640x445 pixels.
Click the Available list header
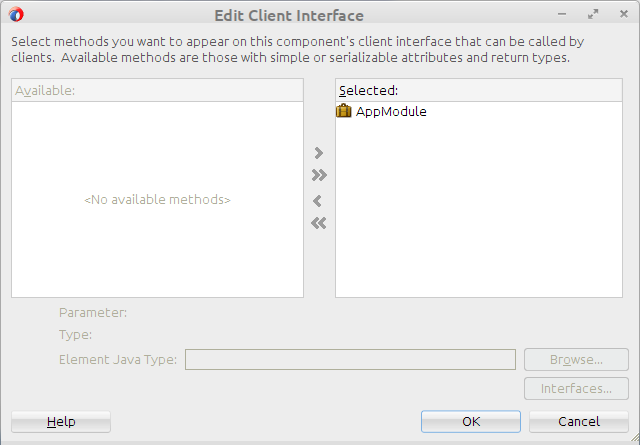pyautogui.click(x=157, y=91)
